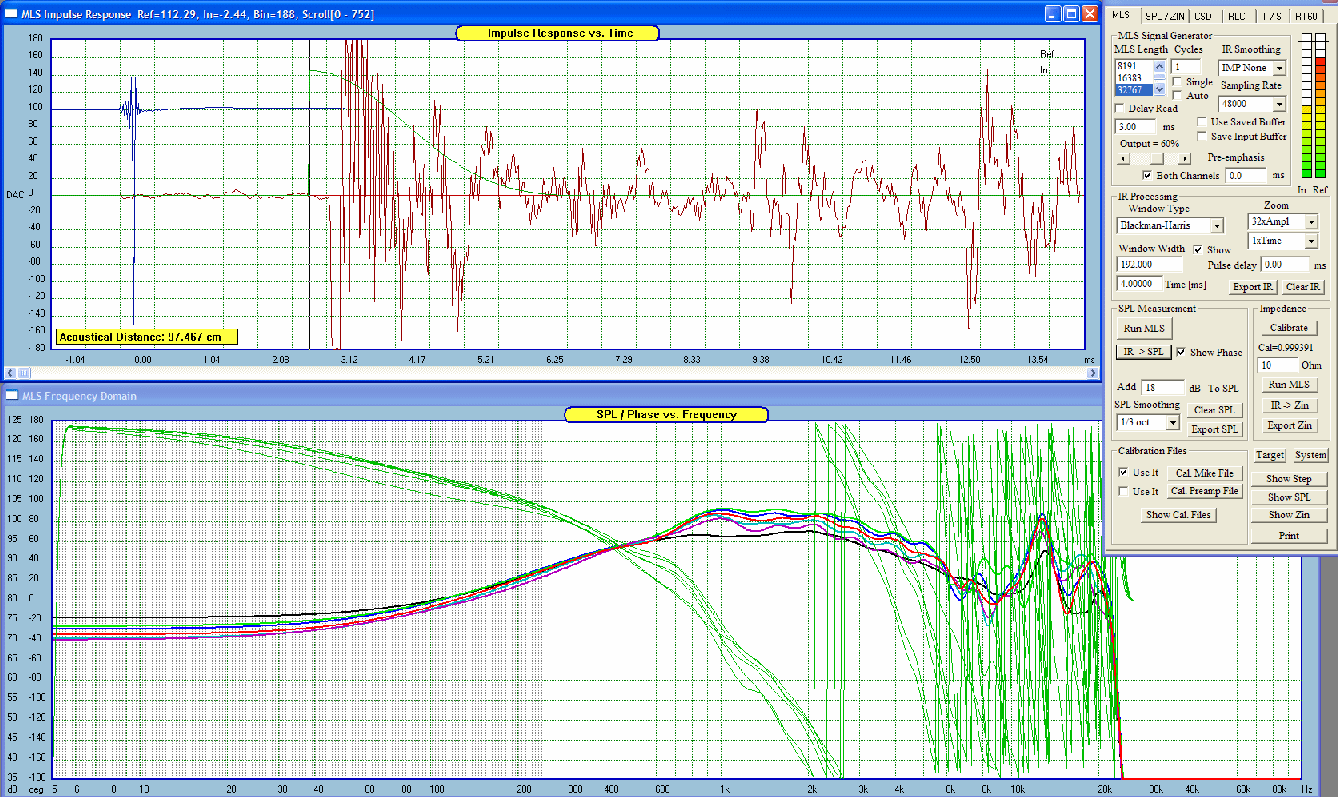The image size is (1338, 797).
Task: Click the Time [ms] input field
Action: tap(1139, 284)
